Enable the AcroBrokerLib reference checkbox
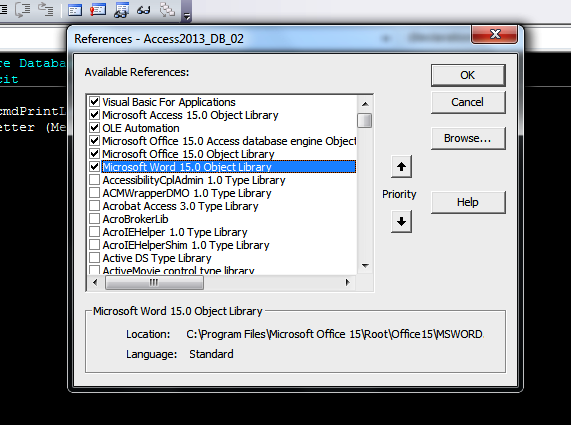The height and width of the screenshot is (425, 571). click(94, 219)
